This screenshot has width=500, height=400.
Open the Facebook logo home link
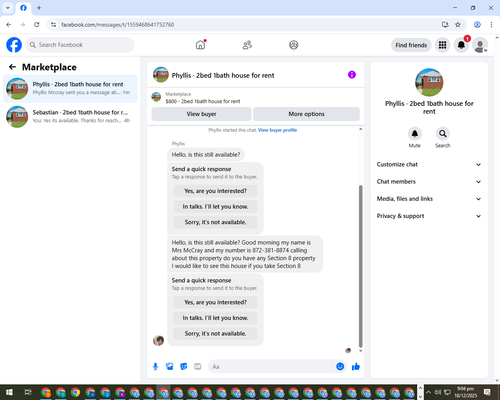(14, 45)
